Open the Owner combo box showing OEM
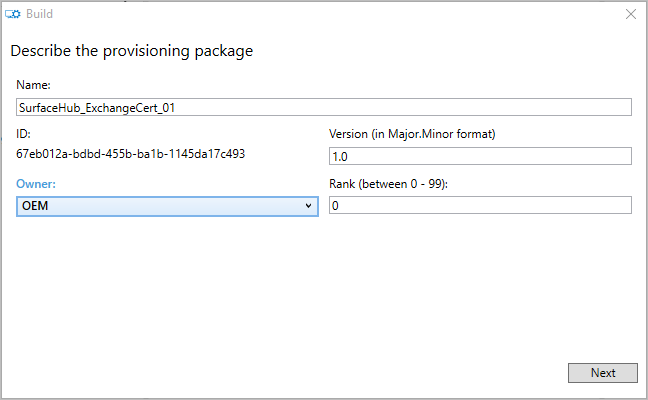This screenshot has width=648, height=400. pyautogui.click(x=167, y=205)
